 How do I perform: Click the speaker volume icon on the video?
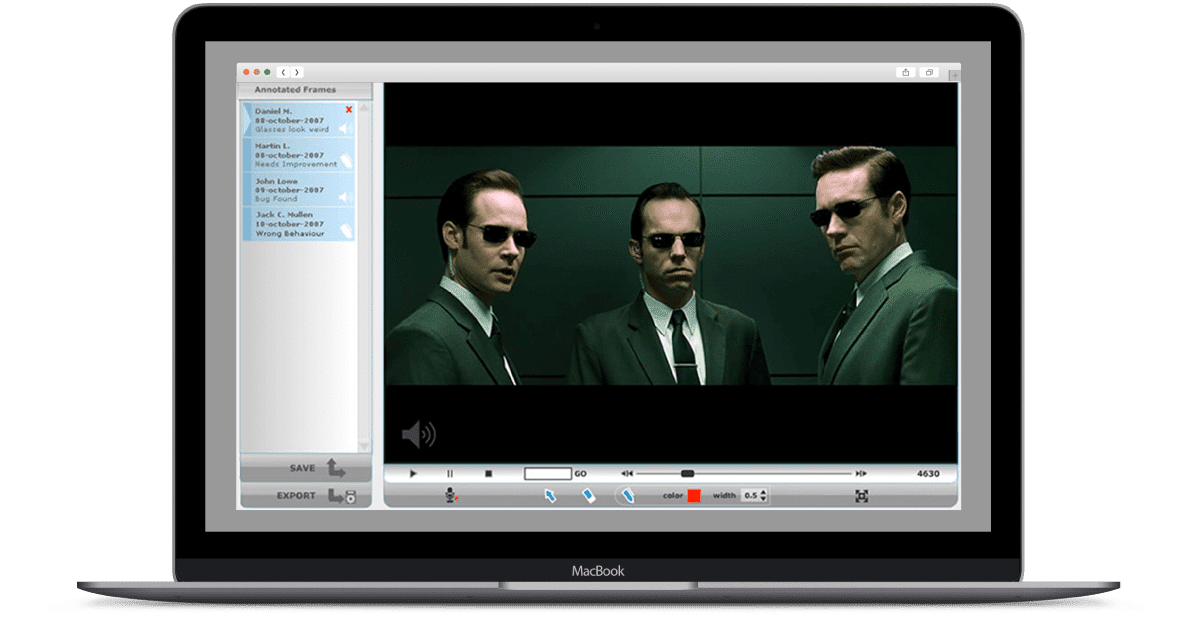[x=418, y=434]
